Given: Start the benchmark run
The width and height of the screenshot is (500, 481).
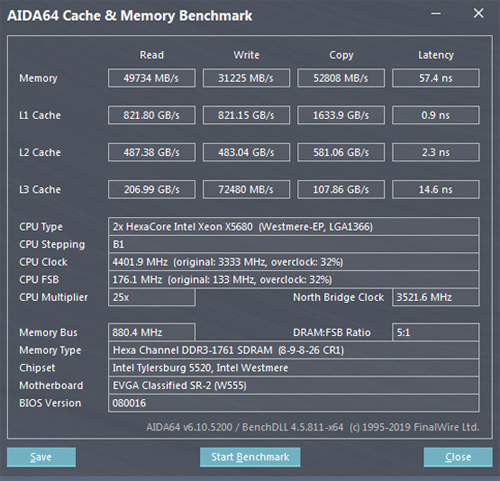Looking at the screenshot, I should coord(250,457).
